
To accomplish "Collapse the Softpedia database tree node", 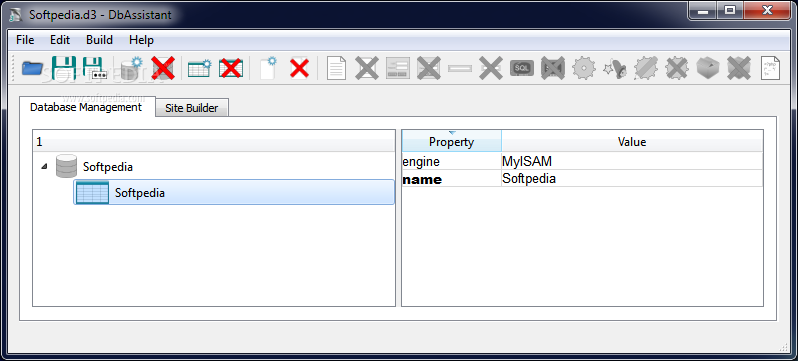I will [x=44, y=166].
